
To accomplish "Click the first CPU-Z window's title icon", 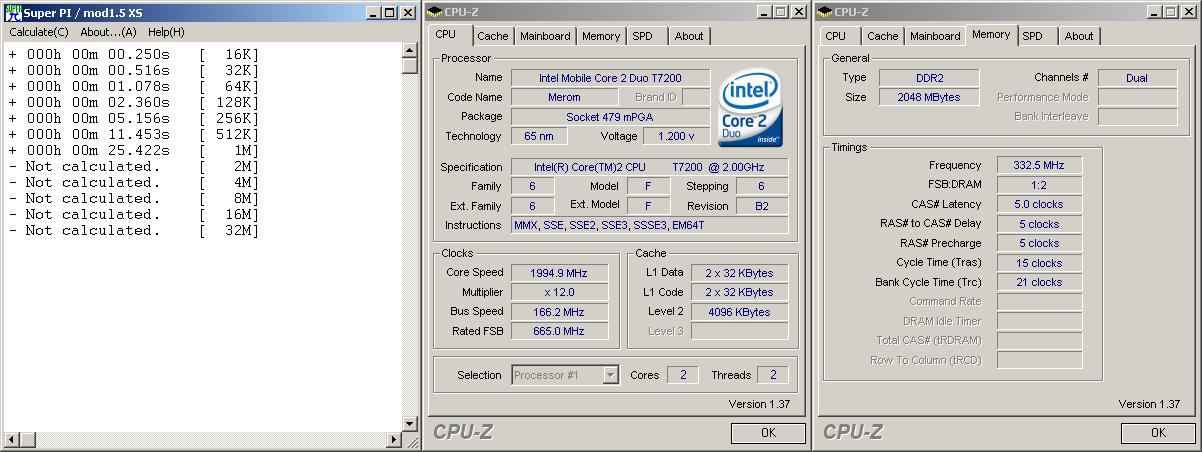I will [x=434, y=12].
